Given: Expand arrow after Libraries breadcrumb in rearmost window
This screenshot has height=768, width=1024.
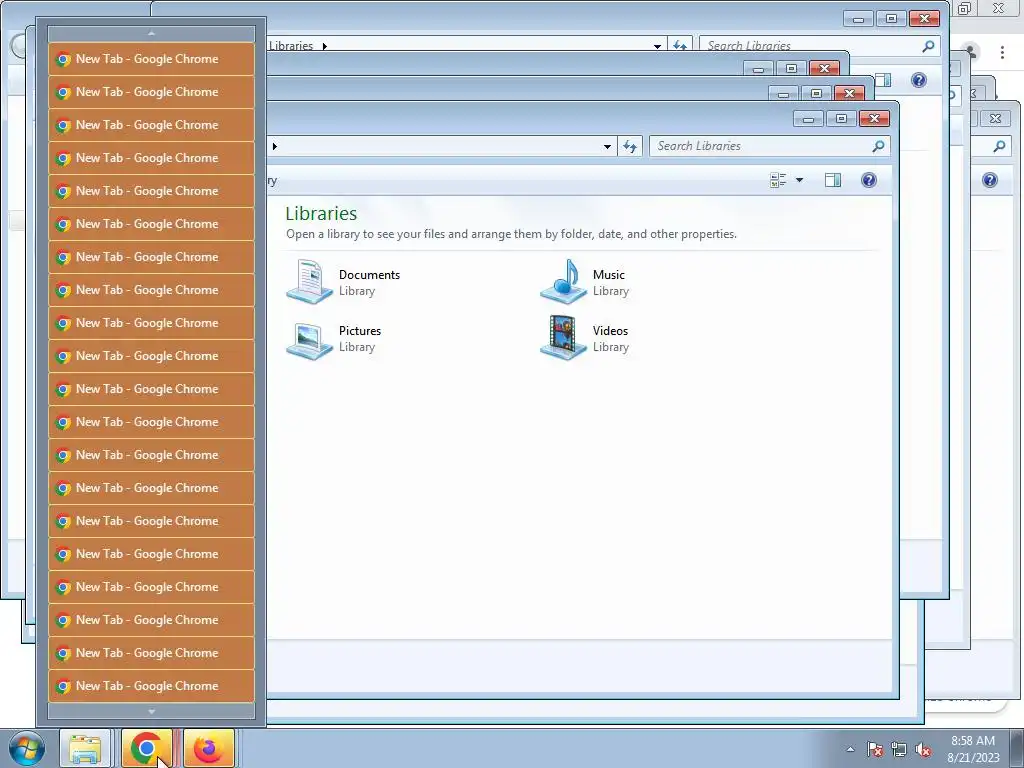Looking at the screenshot, I should pyautogui.click(x=325, y=46).
